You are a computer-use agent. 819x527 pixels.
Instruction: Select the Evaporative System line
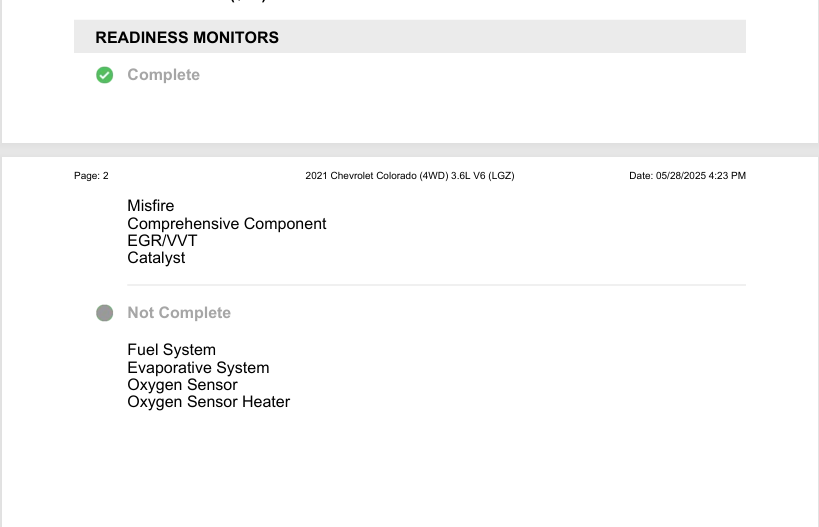point(198,368)
